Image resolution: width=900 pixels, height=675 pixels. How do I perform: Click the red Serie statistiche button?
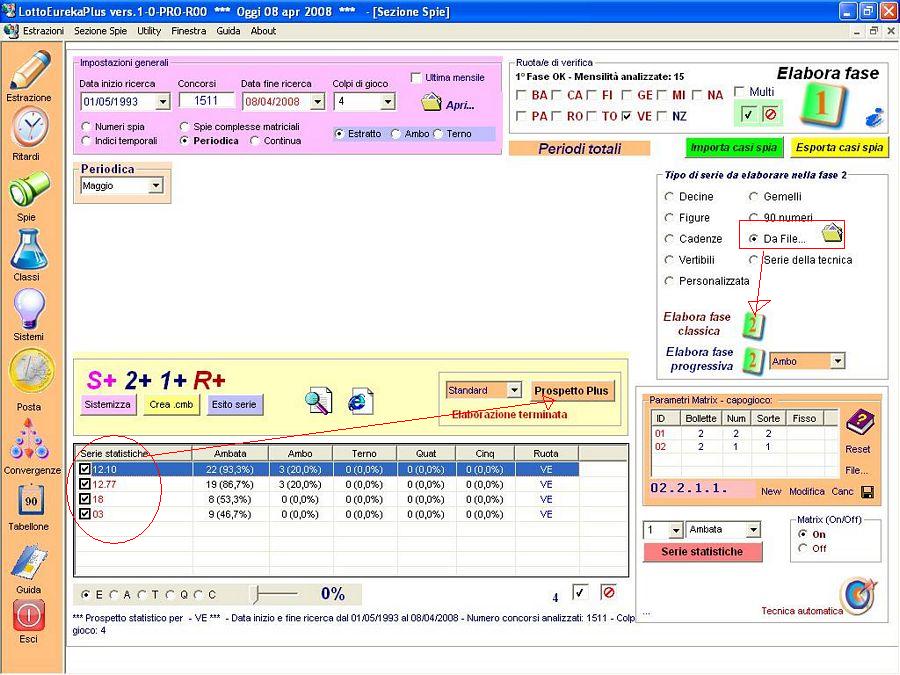point(702,552)
